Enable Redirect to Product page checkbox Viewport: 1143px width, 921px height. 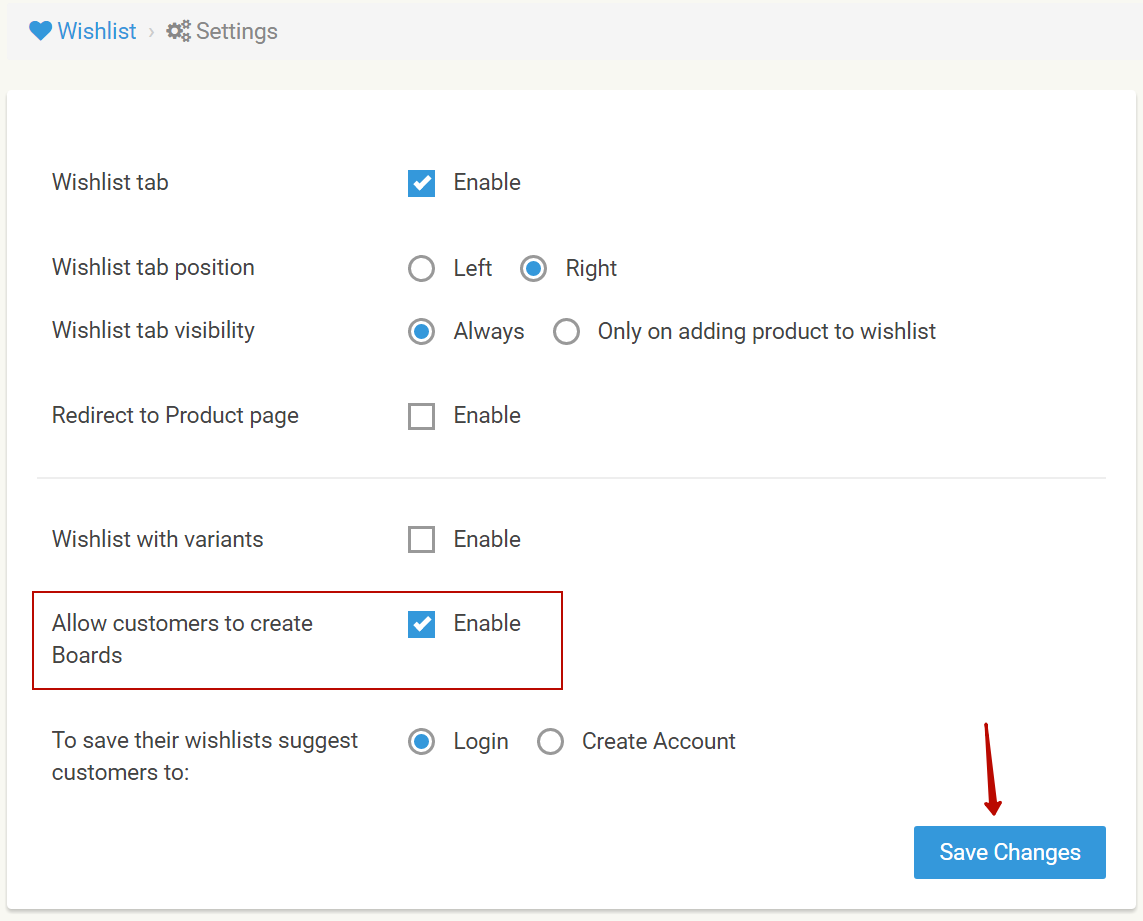421,416
